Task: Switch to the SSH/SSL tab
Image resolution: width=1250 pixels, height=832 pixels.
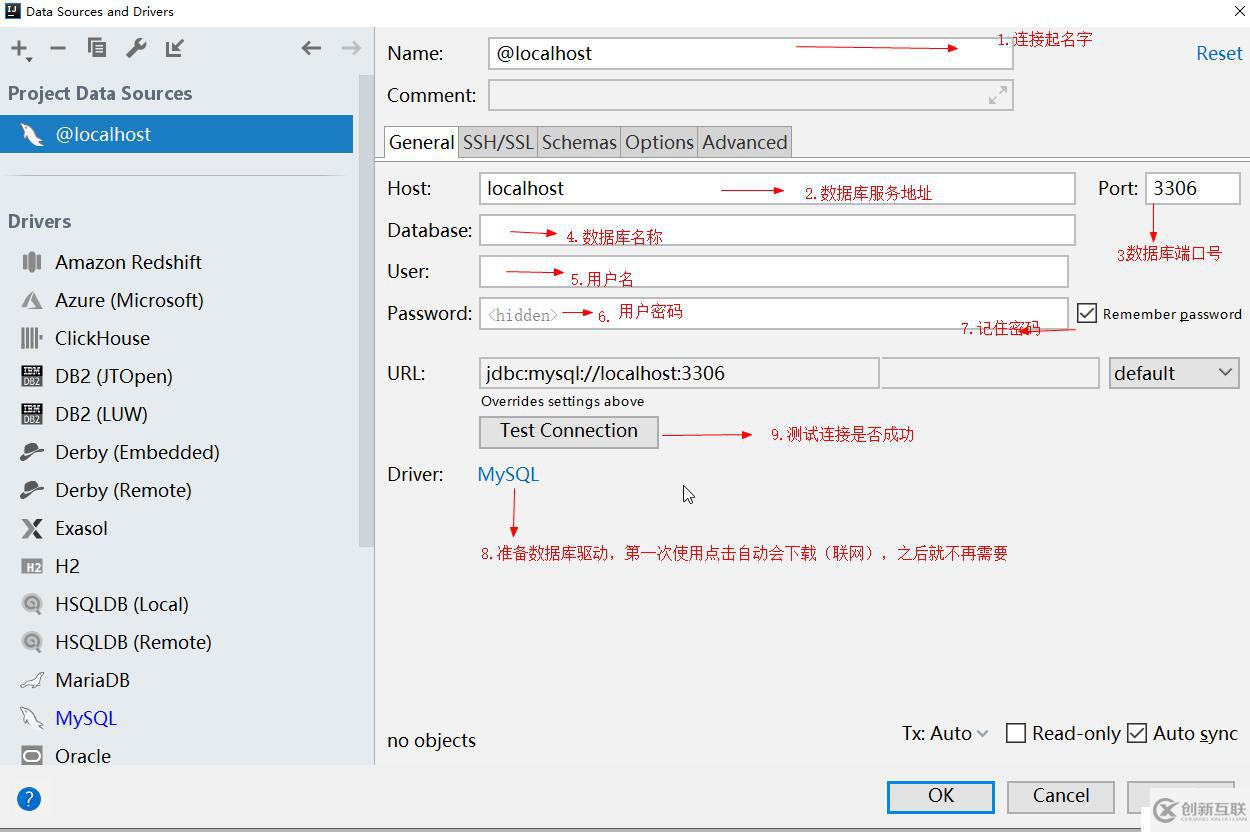Action: pos(498,142)
